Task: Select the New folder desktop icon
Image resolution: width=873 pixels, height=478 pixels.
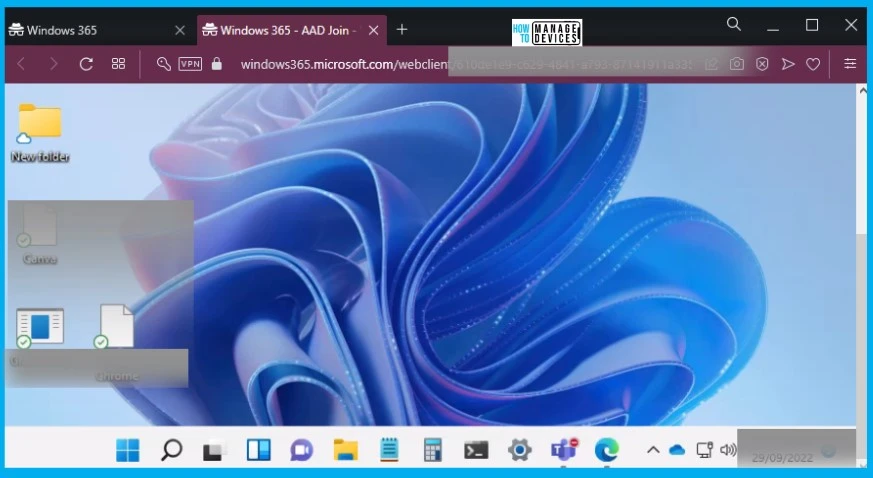Action: click(40, 133)
